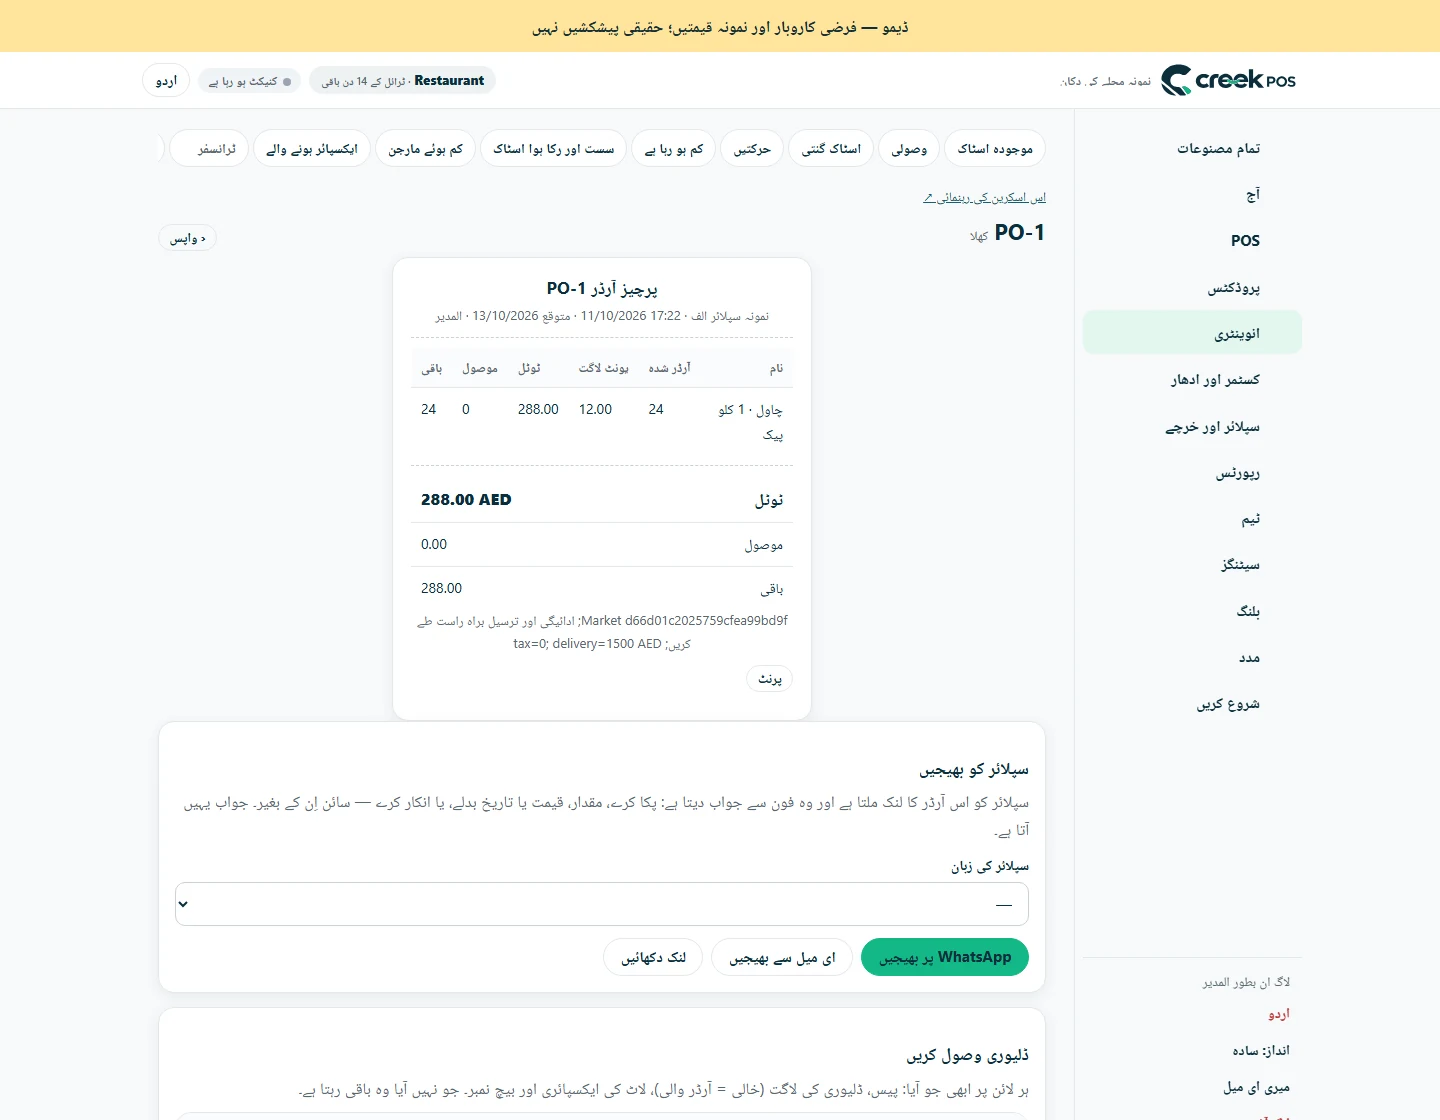Switch to the 'وصولی' tab
1440x1120 pixels.
click(x=909, y=148)
